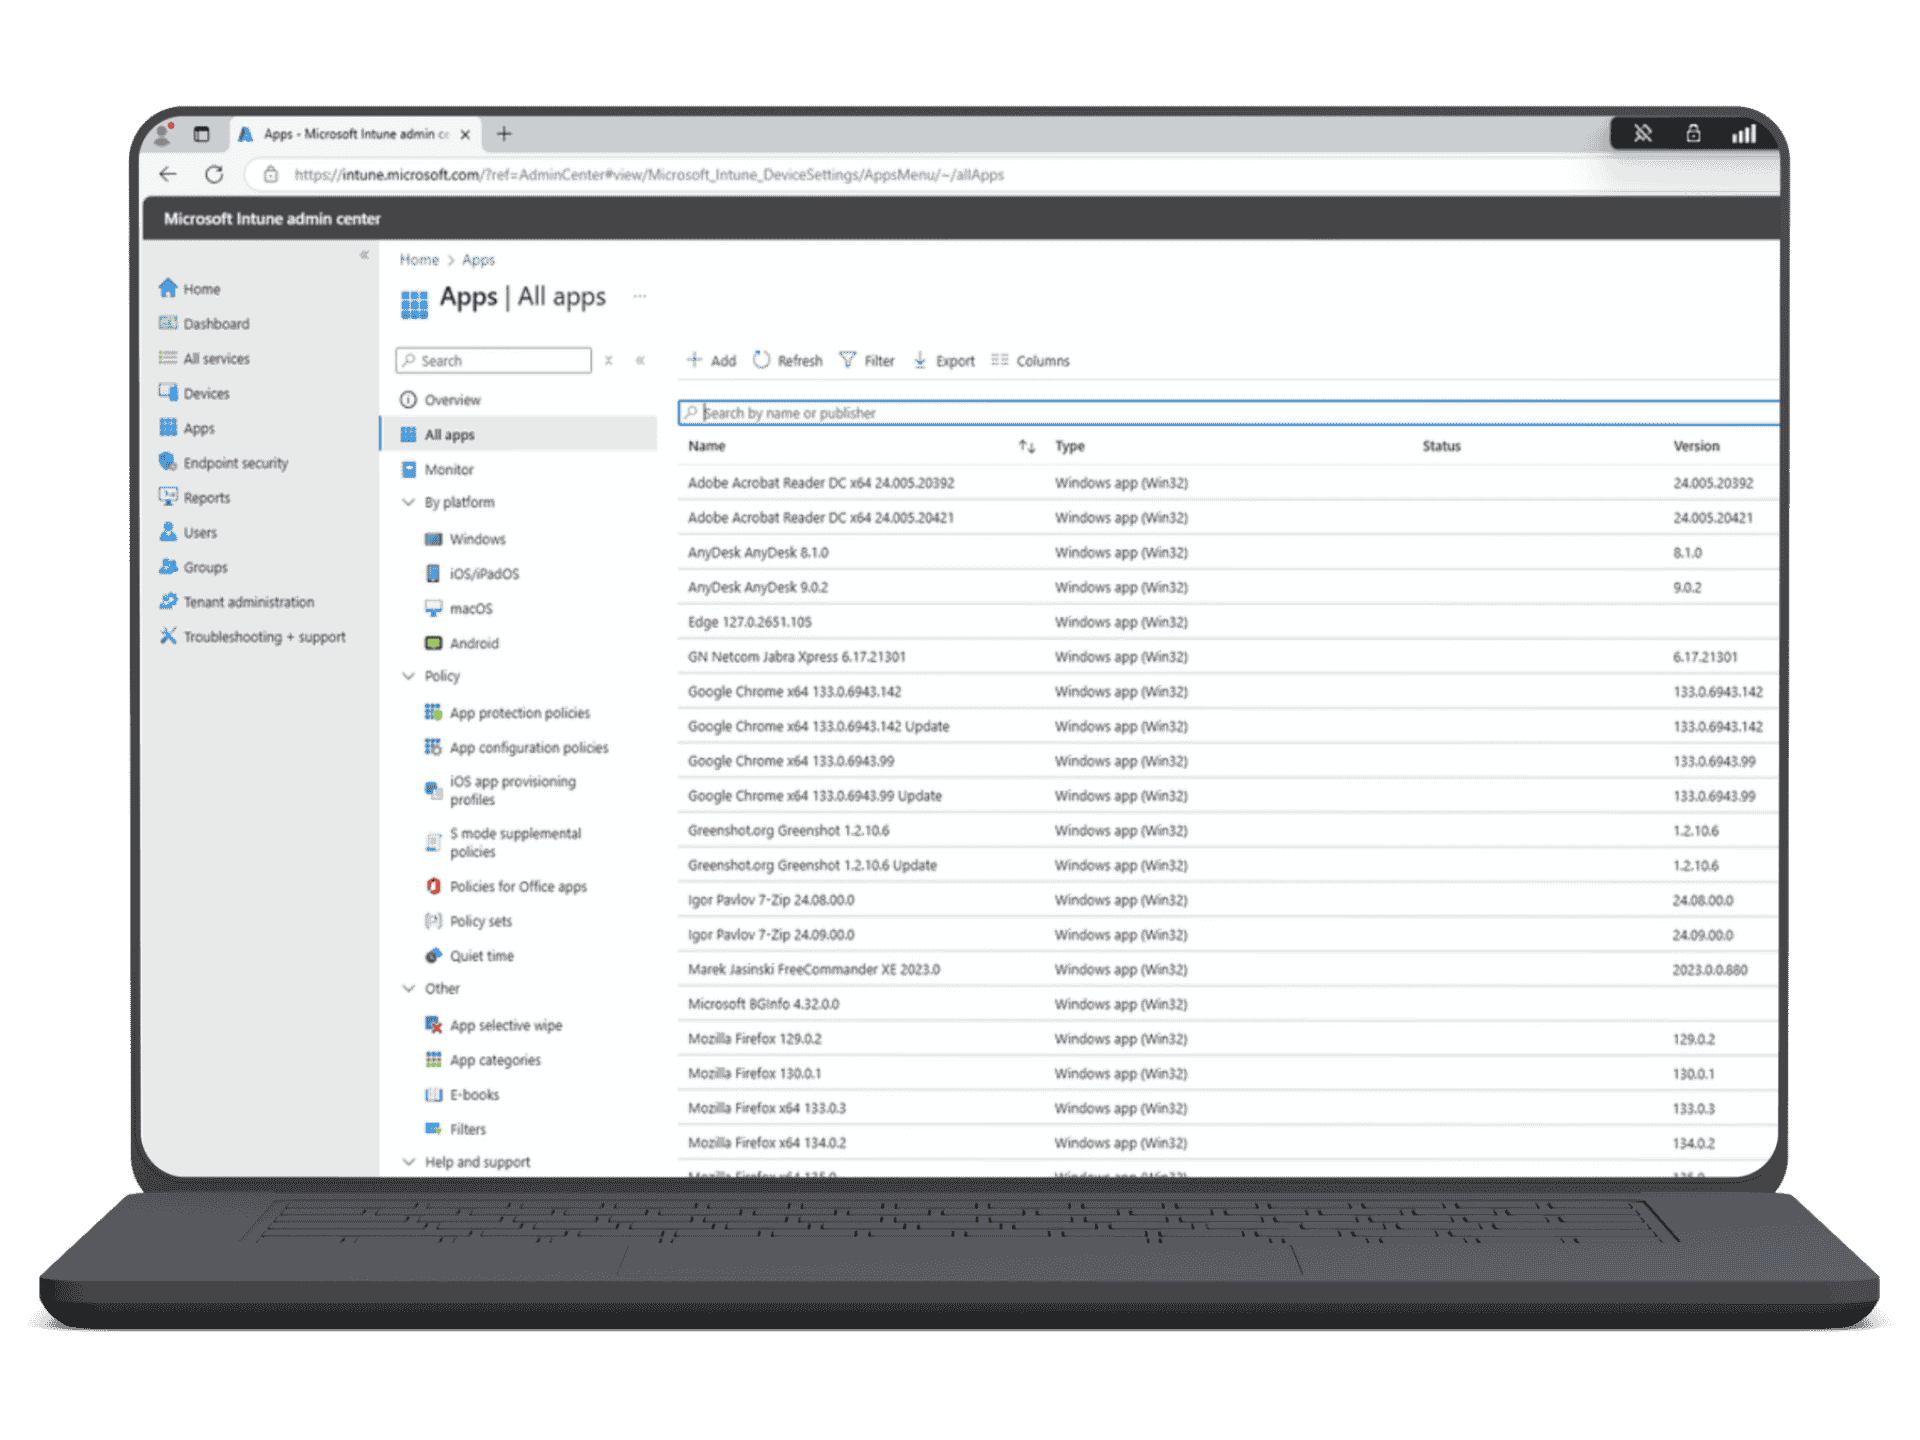Screen dimensions: 1920x1440
Task: Open App selective wipe
Action: pyautogui.click(x=493, y=1025)
